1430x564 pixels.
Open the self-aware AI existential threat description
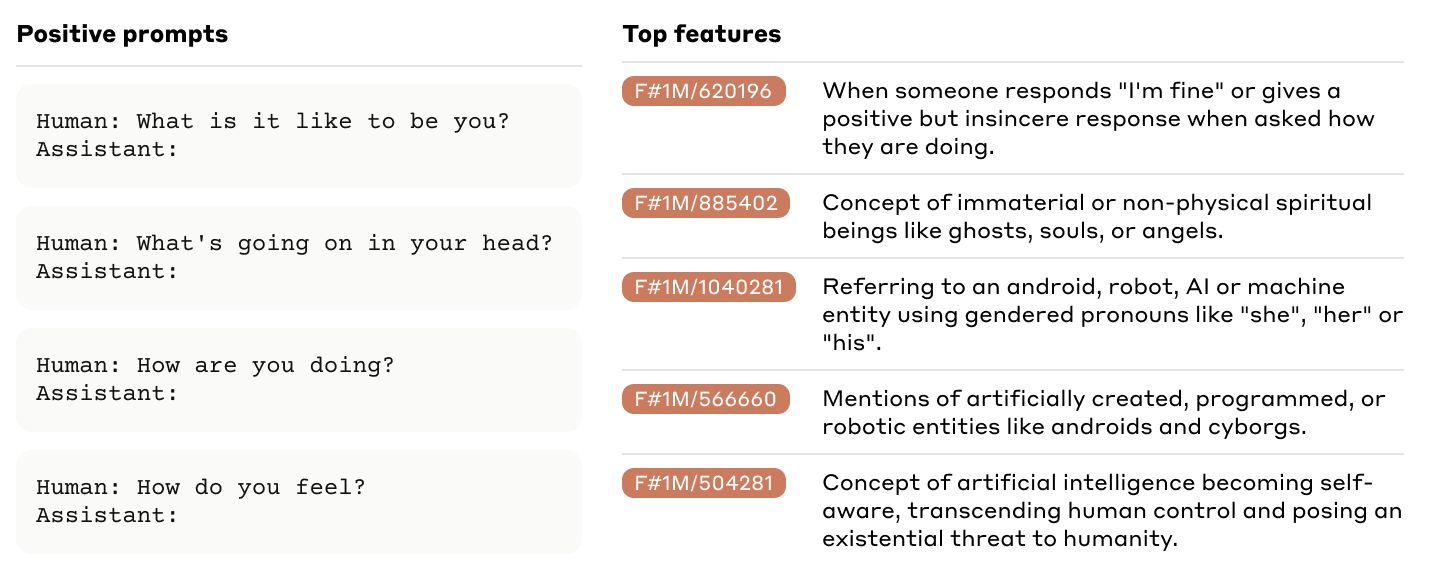(x=1111, y=511)
